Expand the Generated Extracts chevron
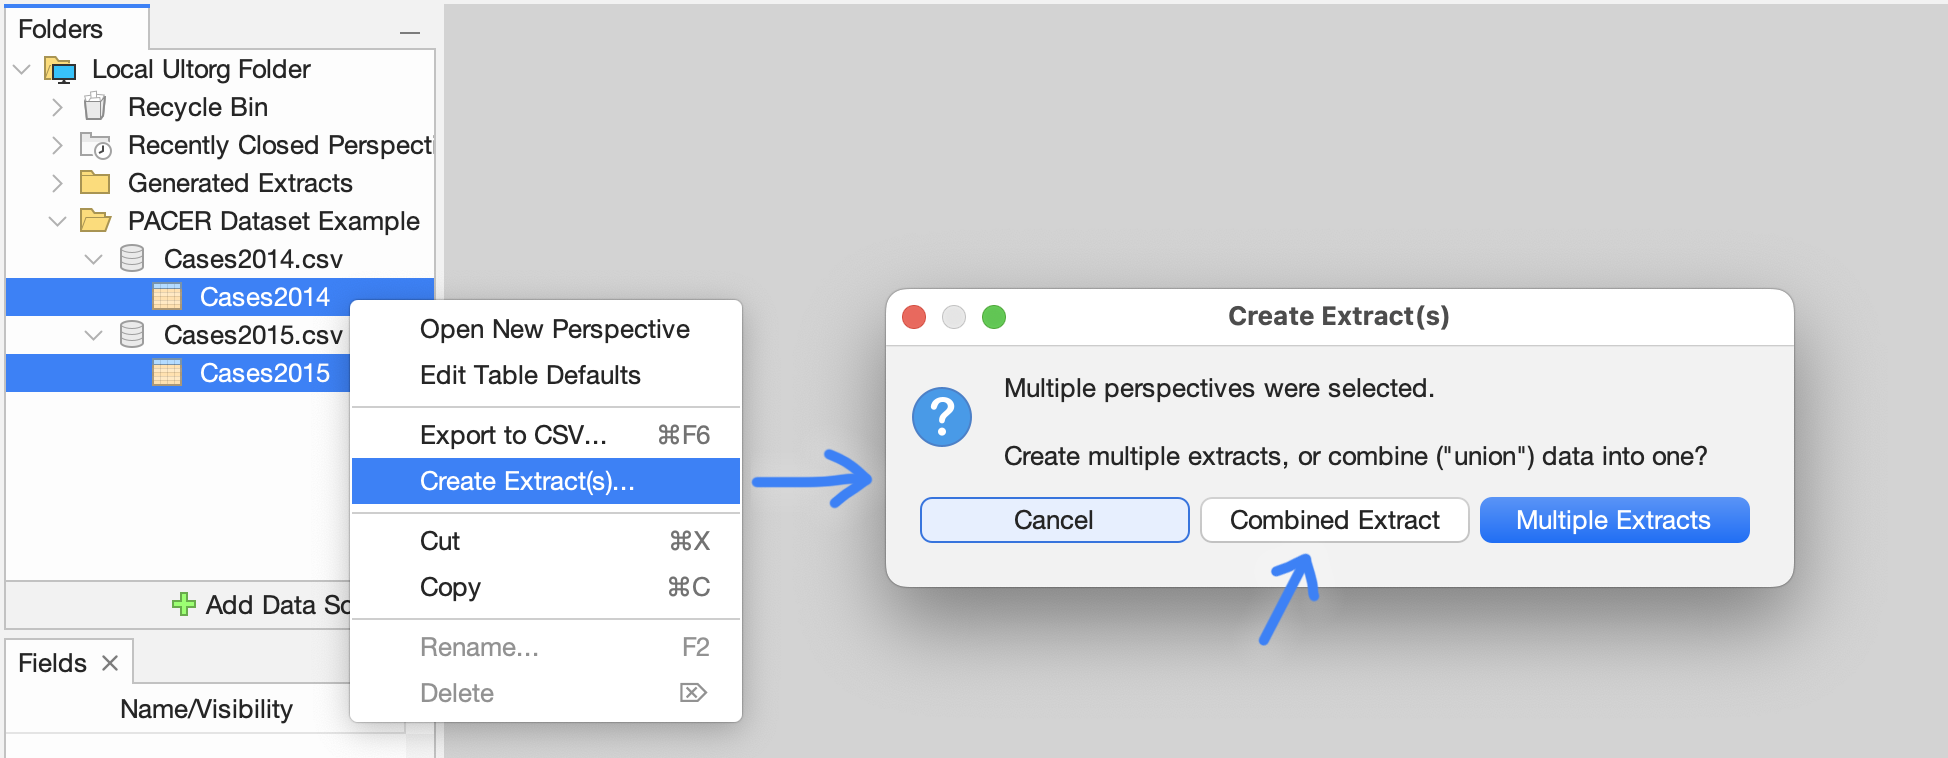Viewport: 1948px width, 758px height. click(x=57, y=182)
